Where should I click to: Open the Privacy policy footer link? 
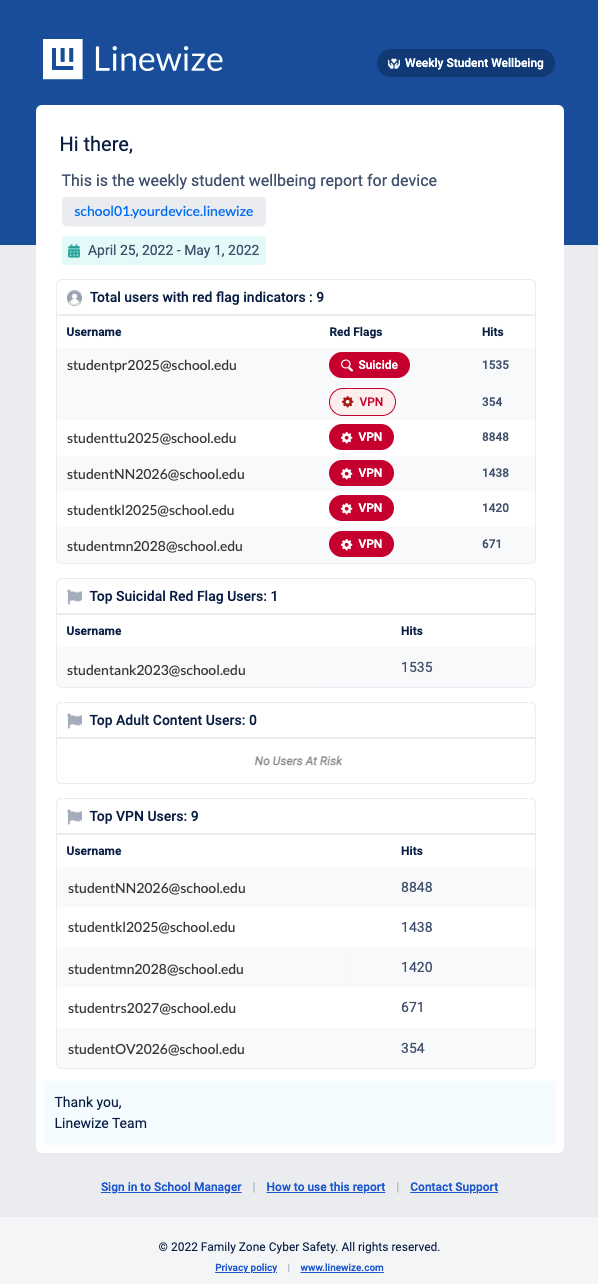(246, 1268)
